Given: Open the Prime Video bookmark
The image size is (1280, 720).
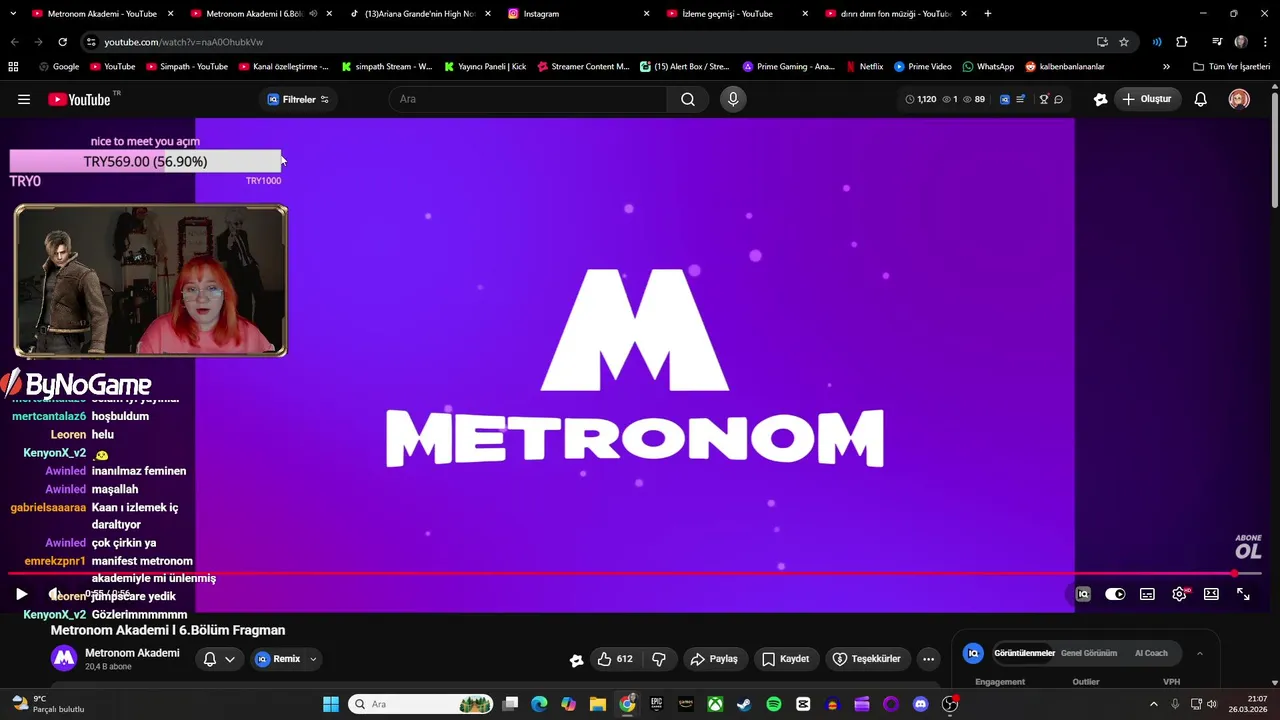Looking at the screenshot, I should 923,67.
